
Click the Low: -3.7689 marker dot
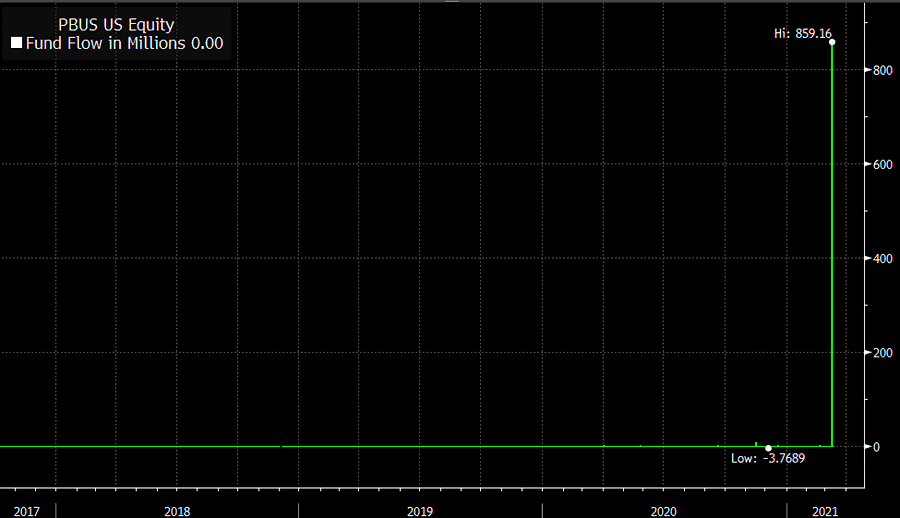(768, 448)
